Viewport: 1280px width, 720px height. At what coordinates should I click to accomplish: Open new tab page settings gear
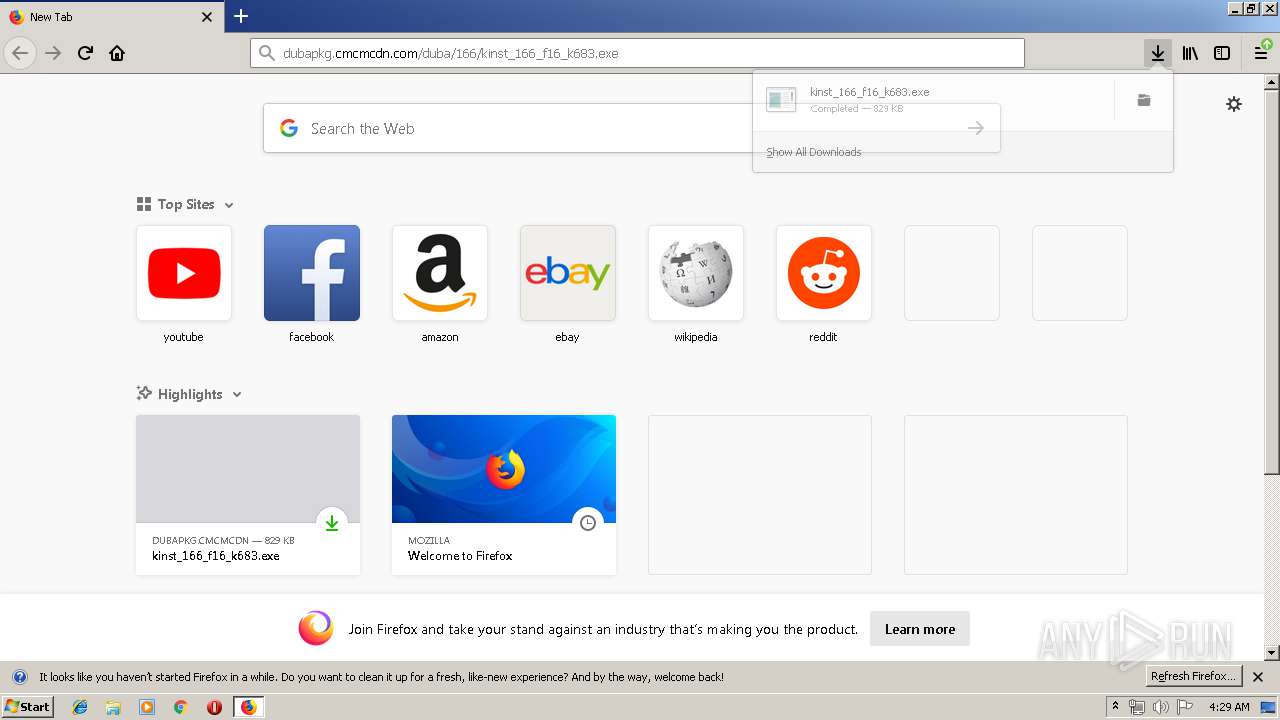pyautogui.click(x=1234, y=104)
